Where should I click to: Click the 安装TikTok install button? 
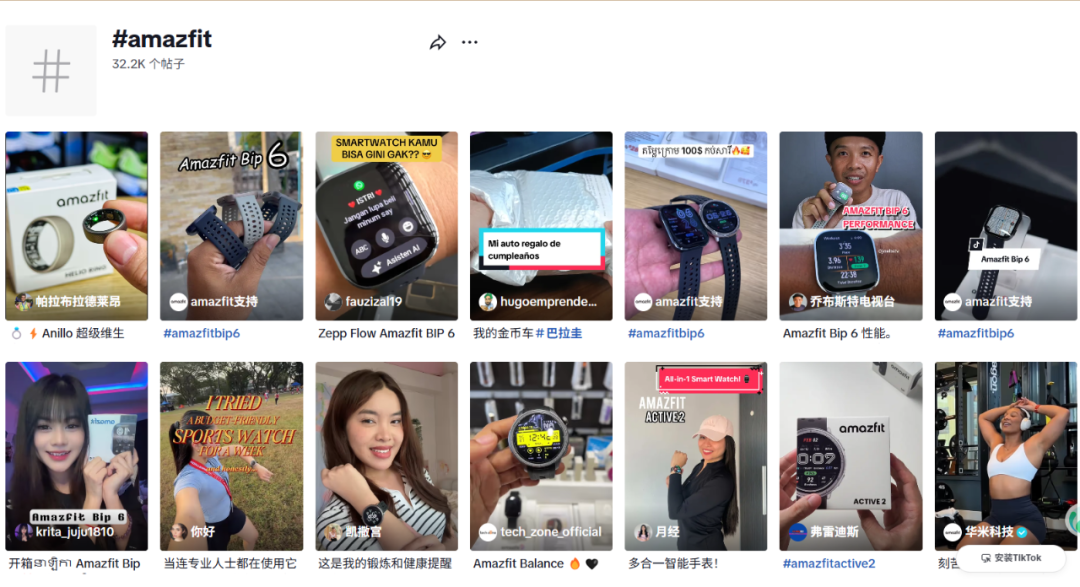(1011, 558)
